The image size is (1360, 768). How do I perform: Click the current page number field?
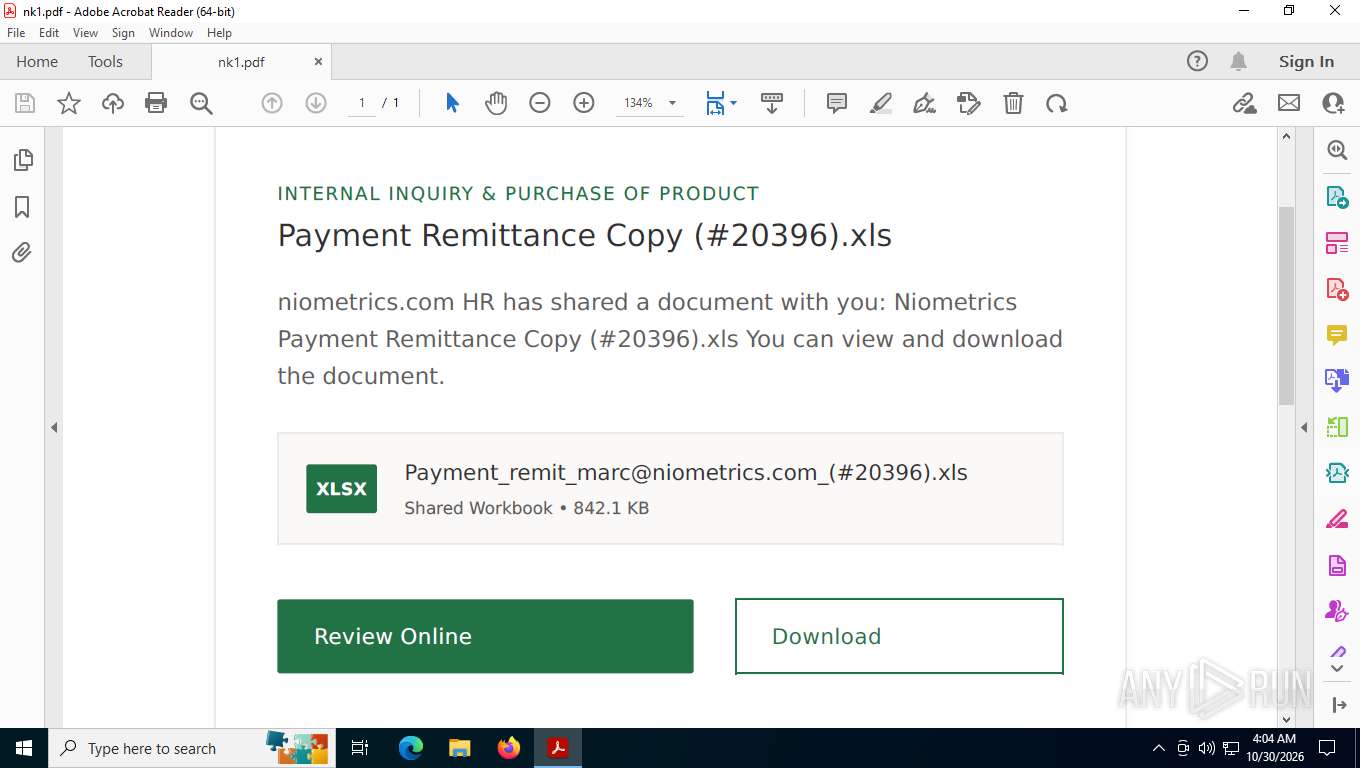tap(362, 103)
